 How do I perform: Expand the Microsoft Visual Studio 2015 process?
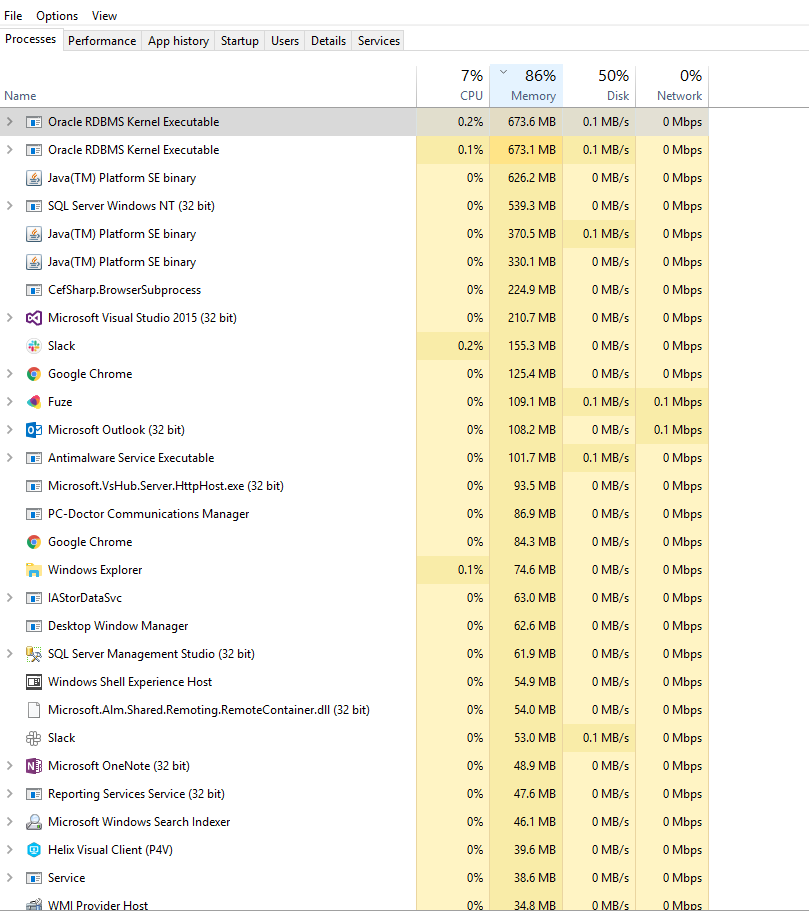point(9,318)
